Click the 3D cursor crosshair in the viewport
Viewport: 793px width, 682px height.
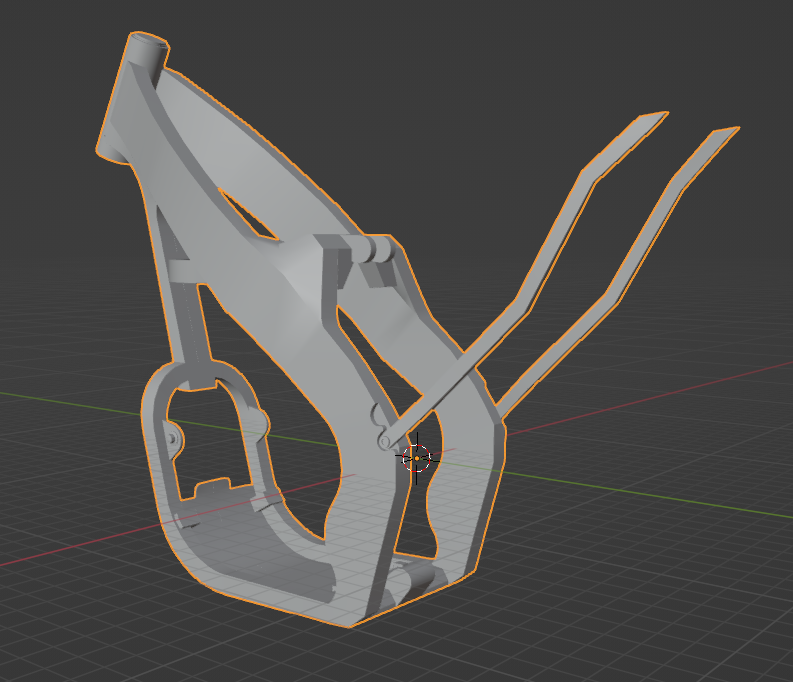417,458
